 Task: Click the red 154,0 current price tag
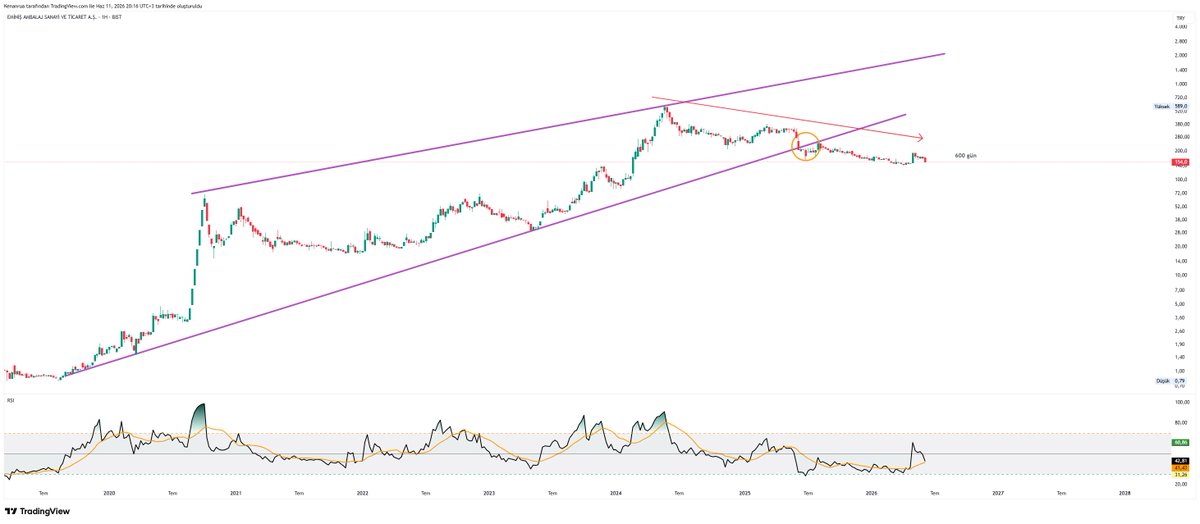1180,161
